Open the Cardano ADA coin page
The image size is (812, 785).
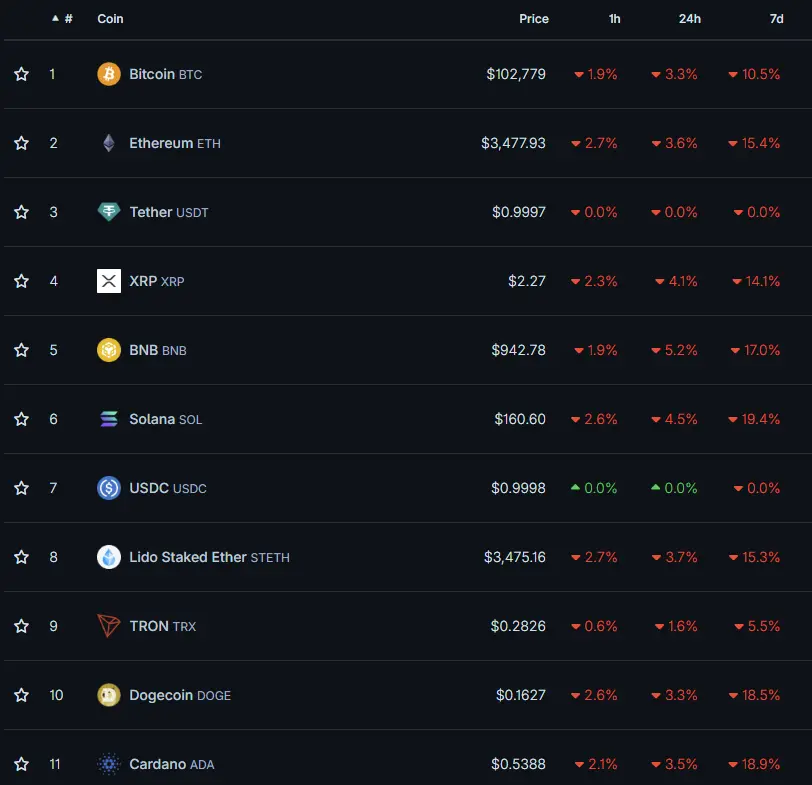point(171,764)
